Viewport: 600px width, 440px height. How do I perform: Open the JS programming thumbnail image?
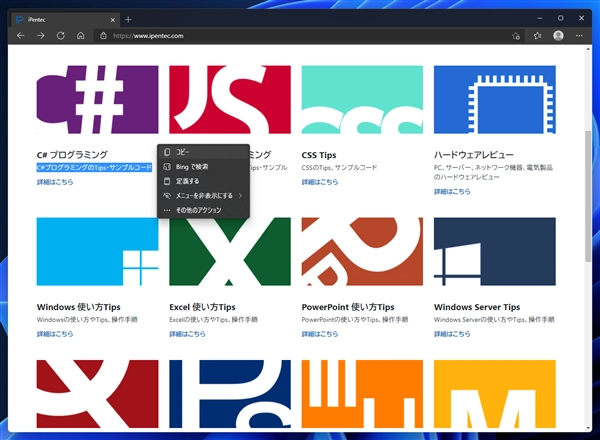coord(230,99)
